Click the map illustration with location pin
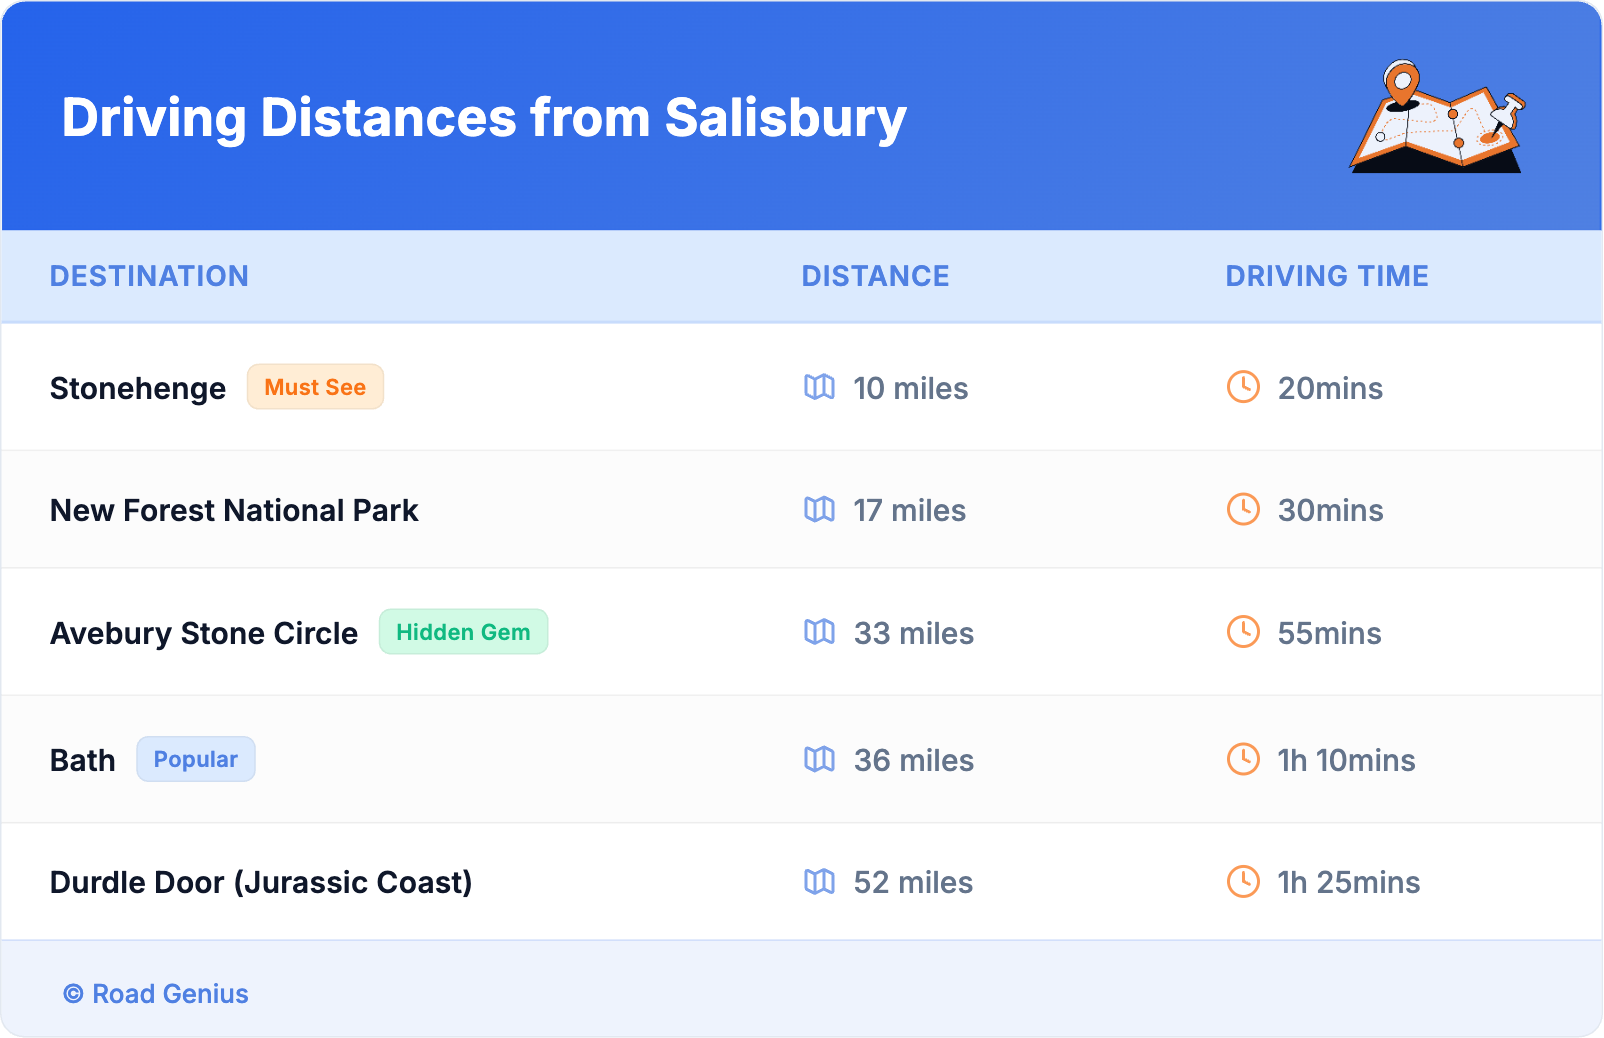This screenshot has height=1038, width=1604. (x=1437, y=118)
